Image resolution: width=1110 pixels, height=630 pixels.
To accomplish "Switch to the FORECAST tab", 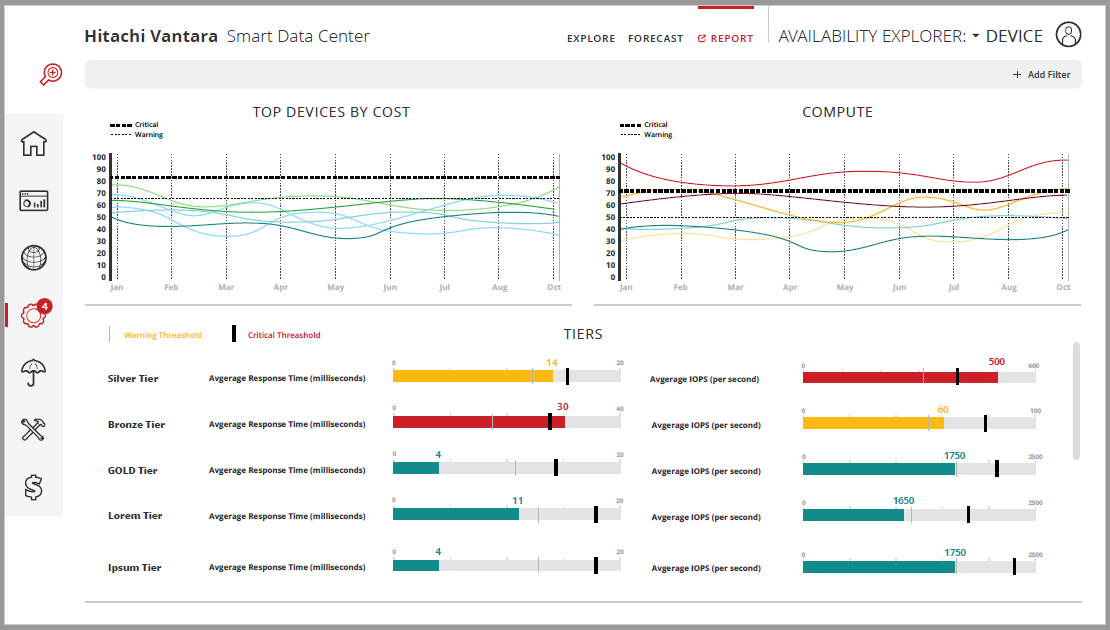I will [x=656, y=38].
